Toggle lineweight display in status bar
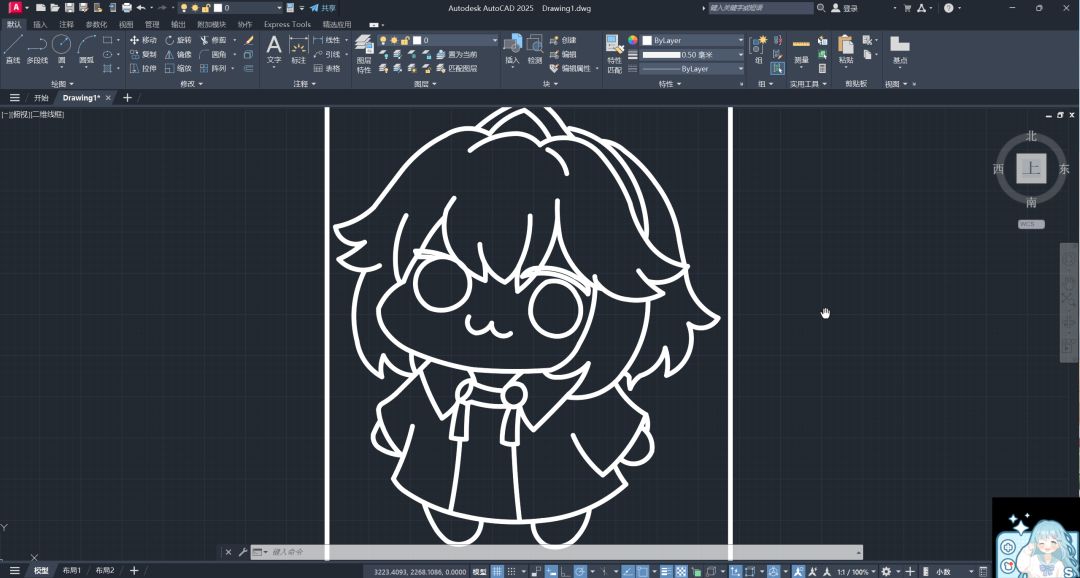This screenshot has width=1080, height=578. (x=665, y=572)
